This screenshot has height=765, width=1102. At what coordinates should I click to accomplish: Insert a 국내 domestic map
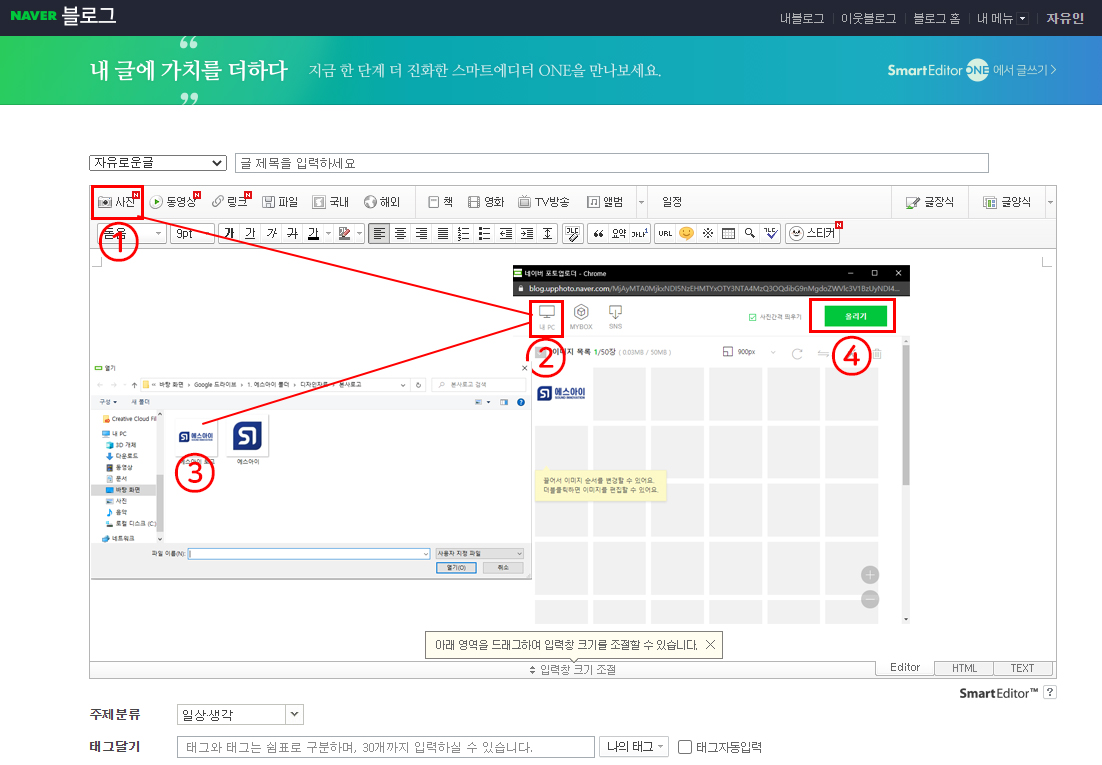pos(330,202)
